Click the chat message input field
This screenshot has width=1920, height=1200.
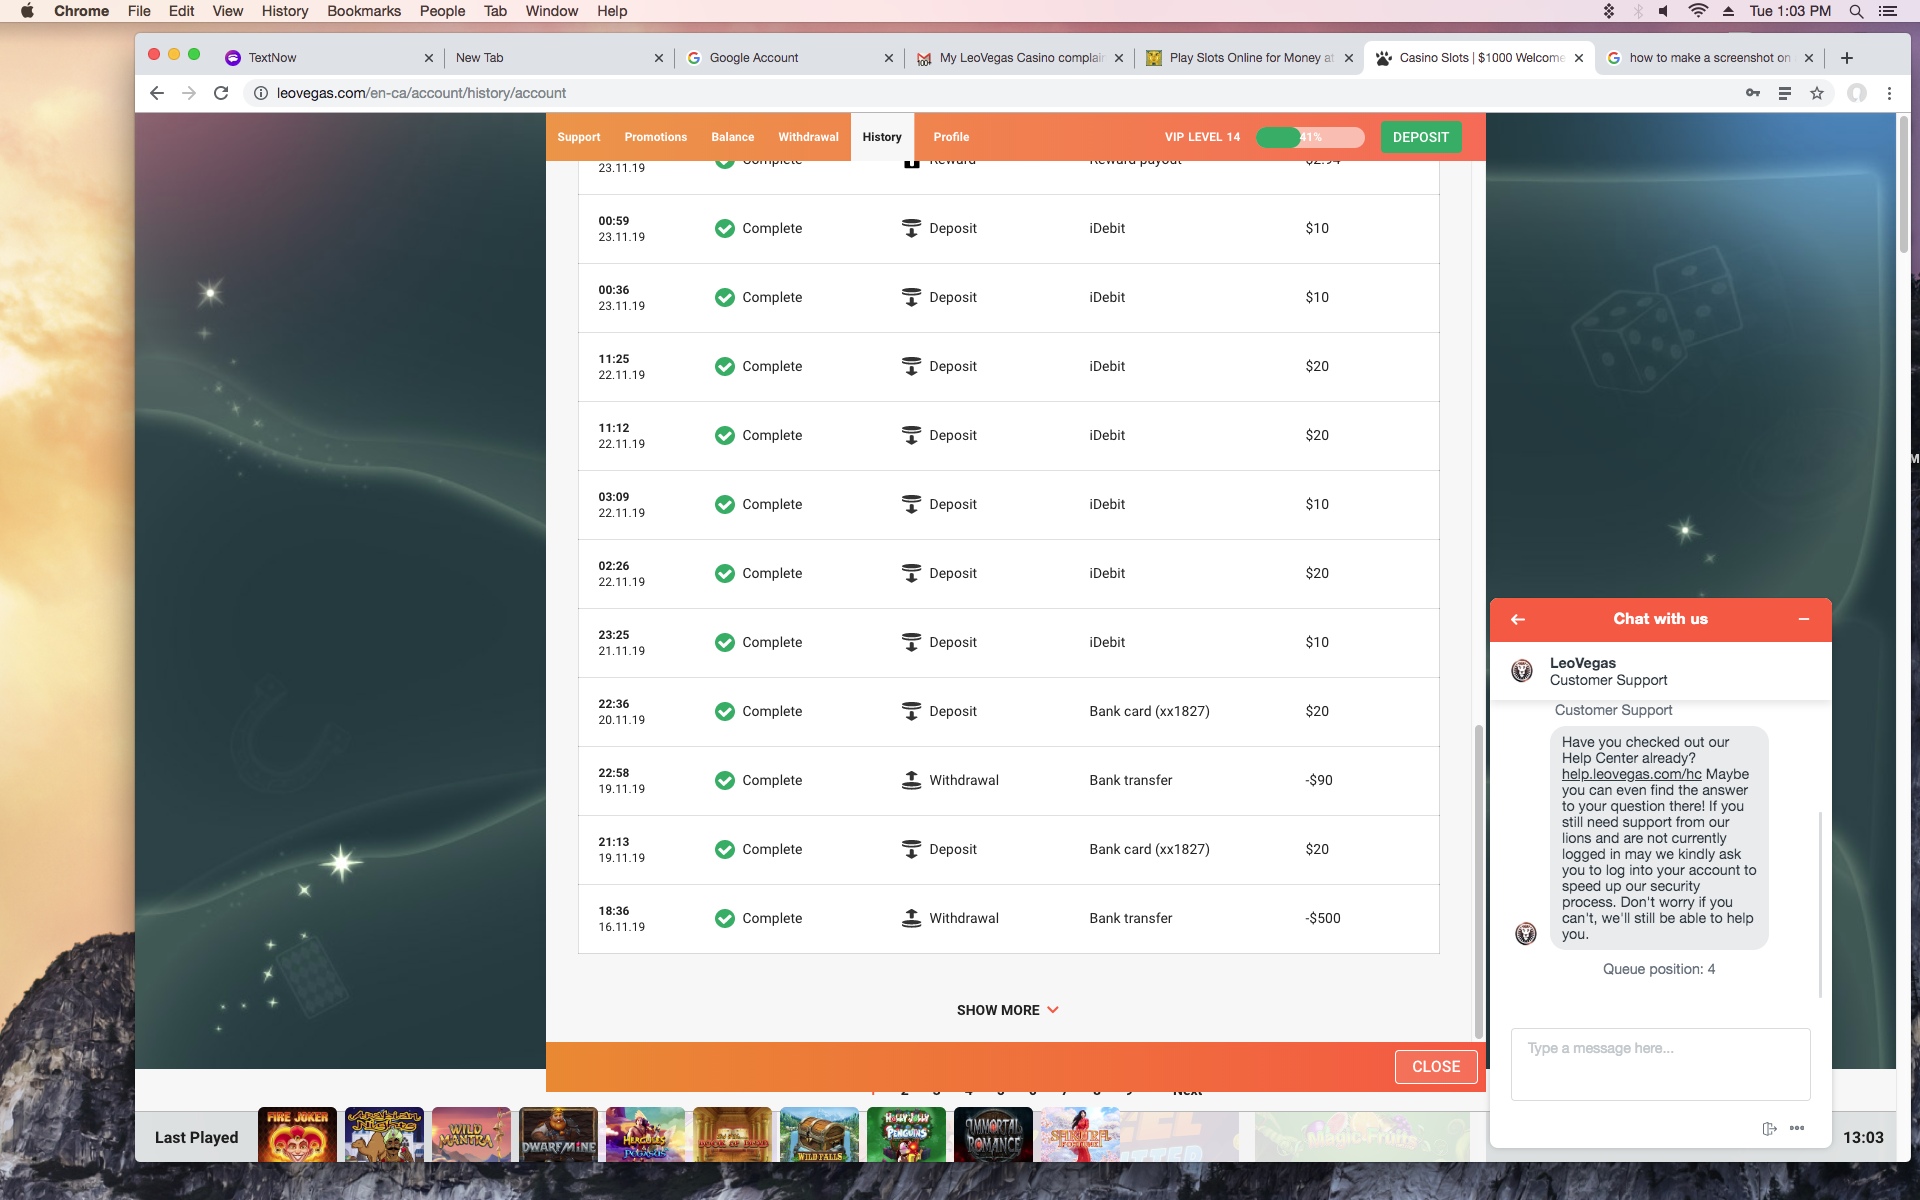[1660, 1064]
